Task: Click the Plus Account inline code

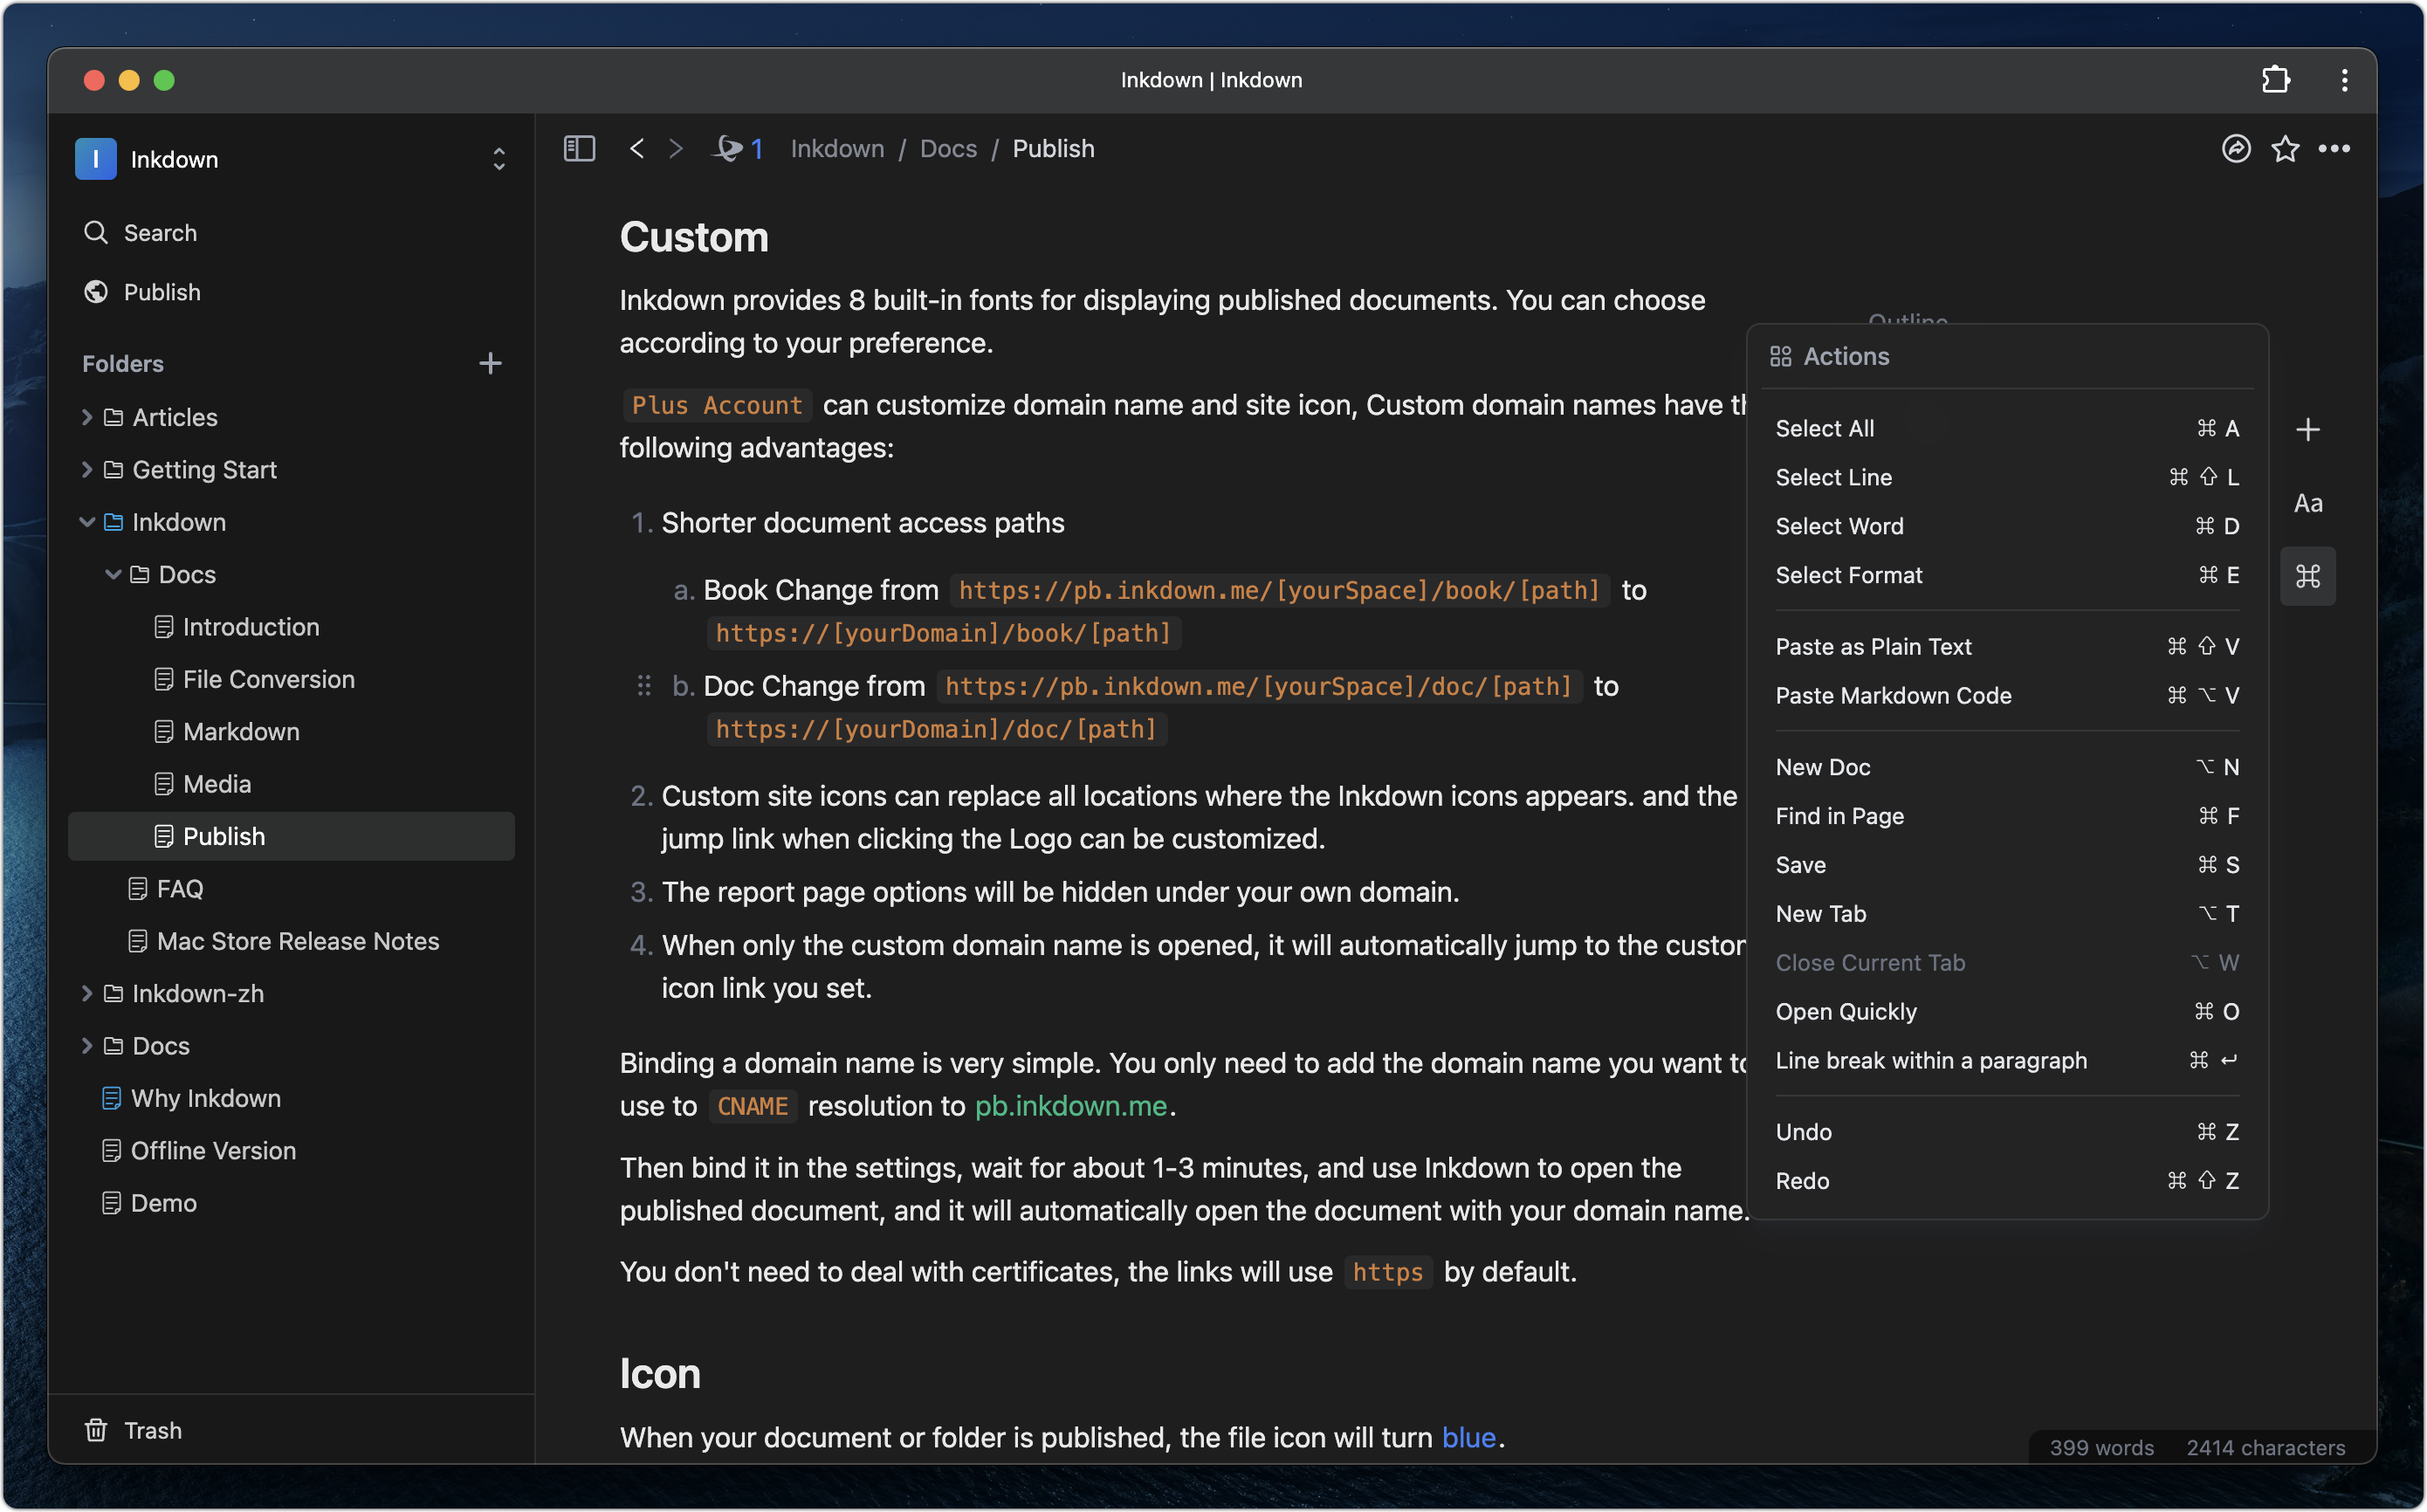Action: (716, 405)
